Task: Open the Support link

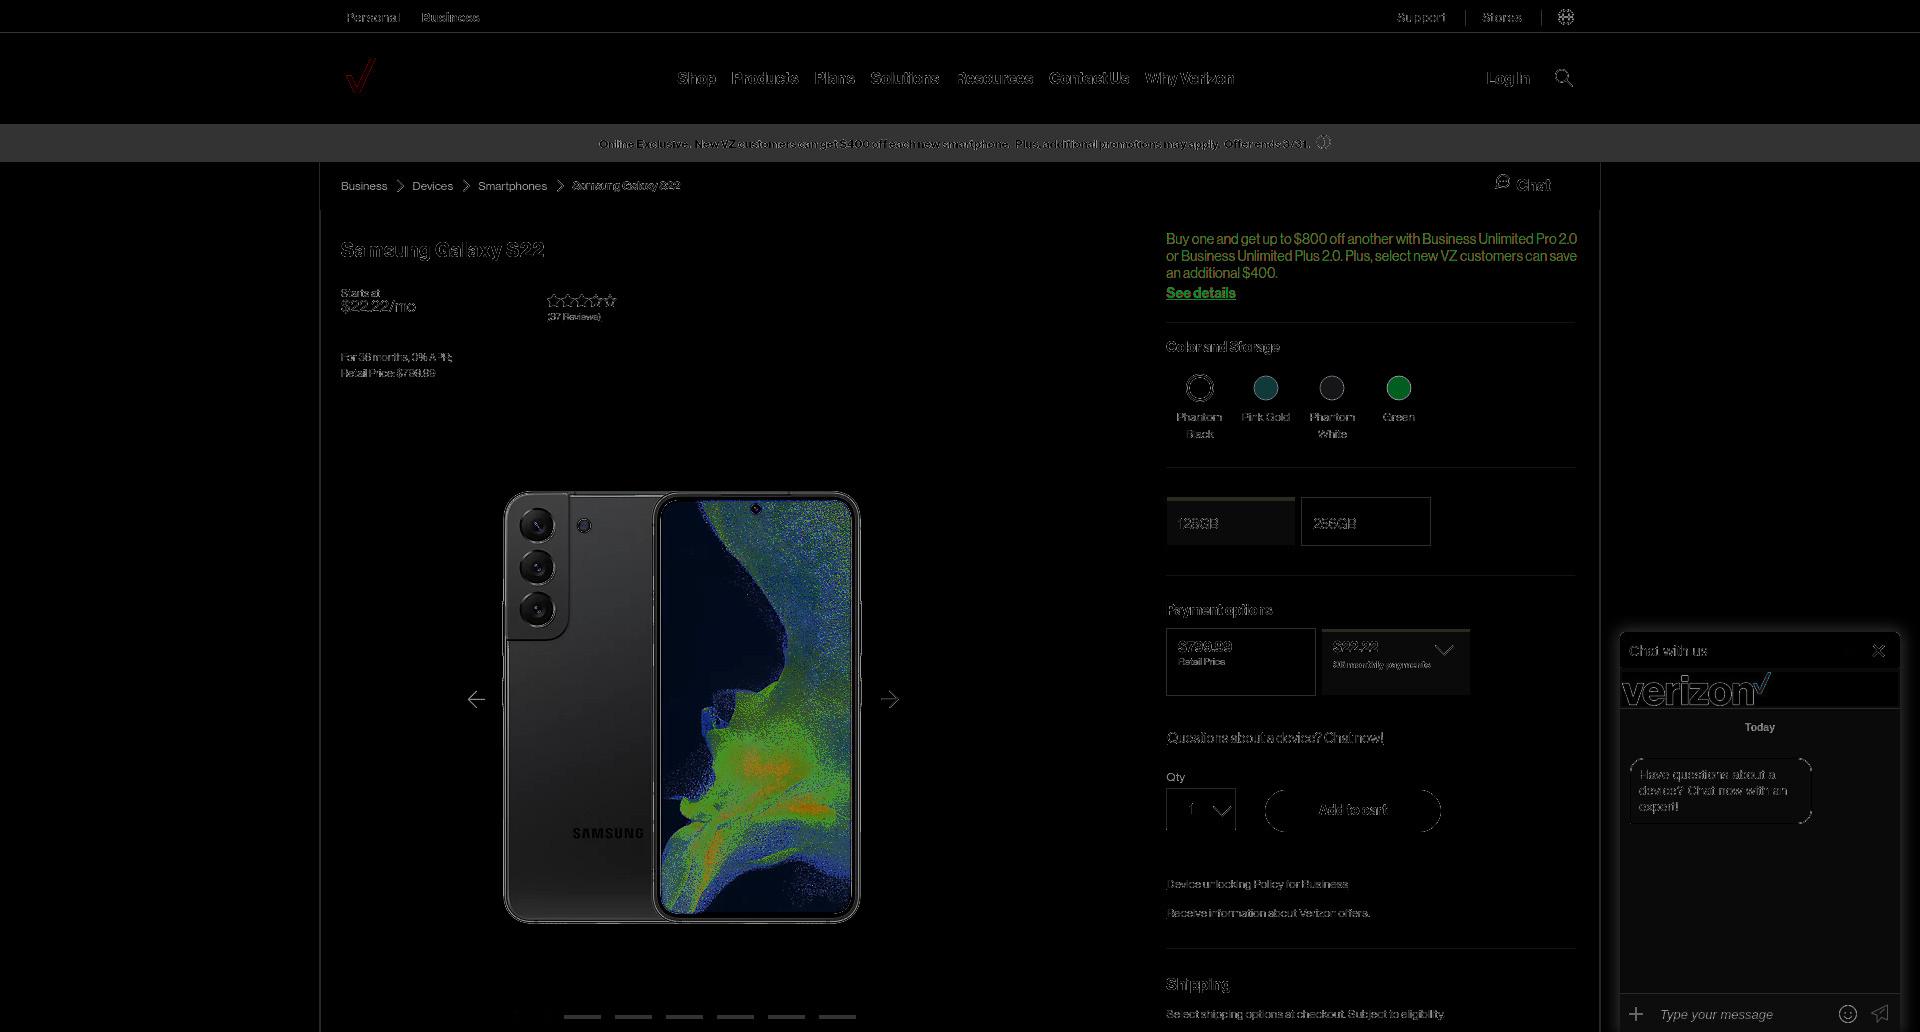Action: pyautogui.click(x=1421, y=17)
